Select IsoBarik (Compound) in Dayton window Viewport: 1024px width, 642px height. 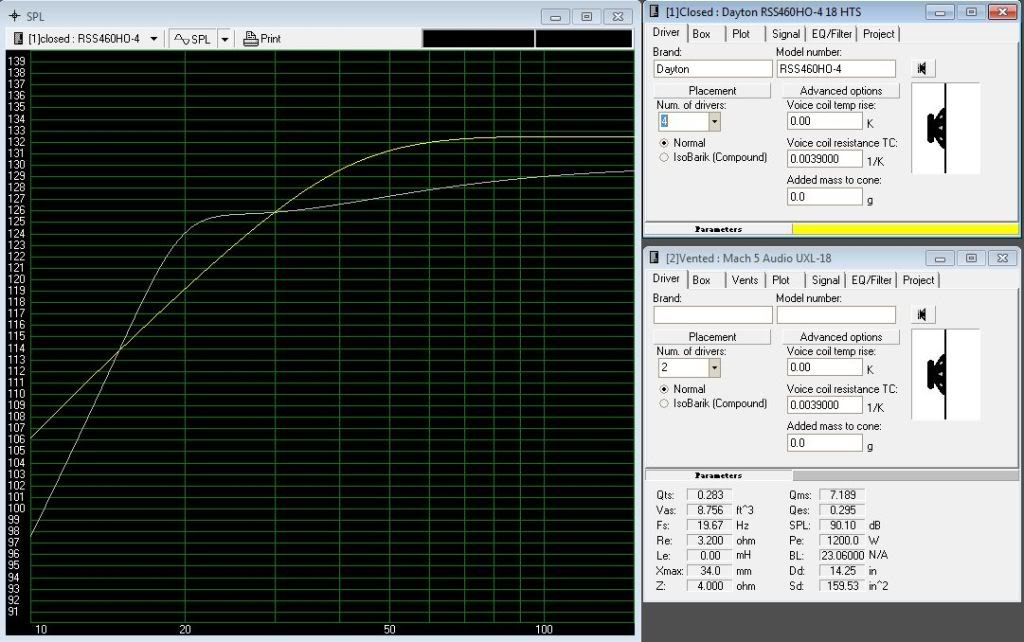(x=664, y=157)
